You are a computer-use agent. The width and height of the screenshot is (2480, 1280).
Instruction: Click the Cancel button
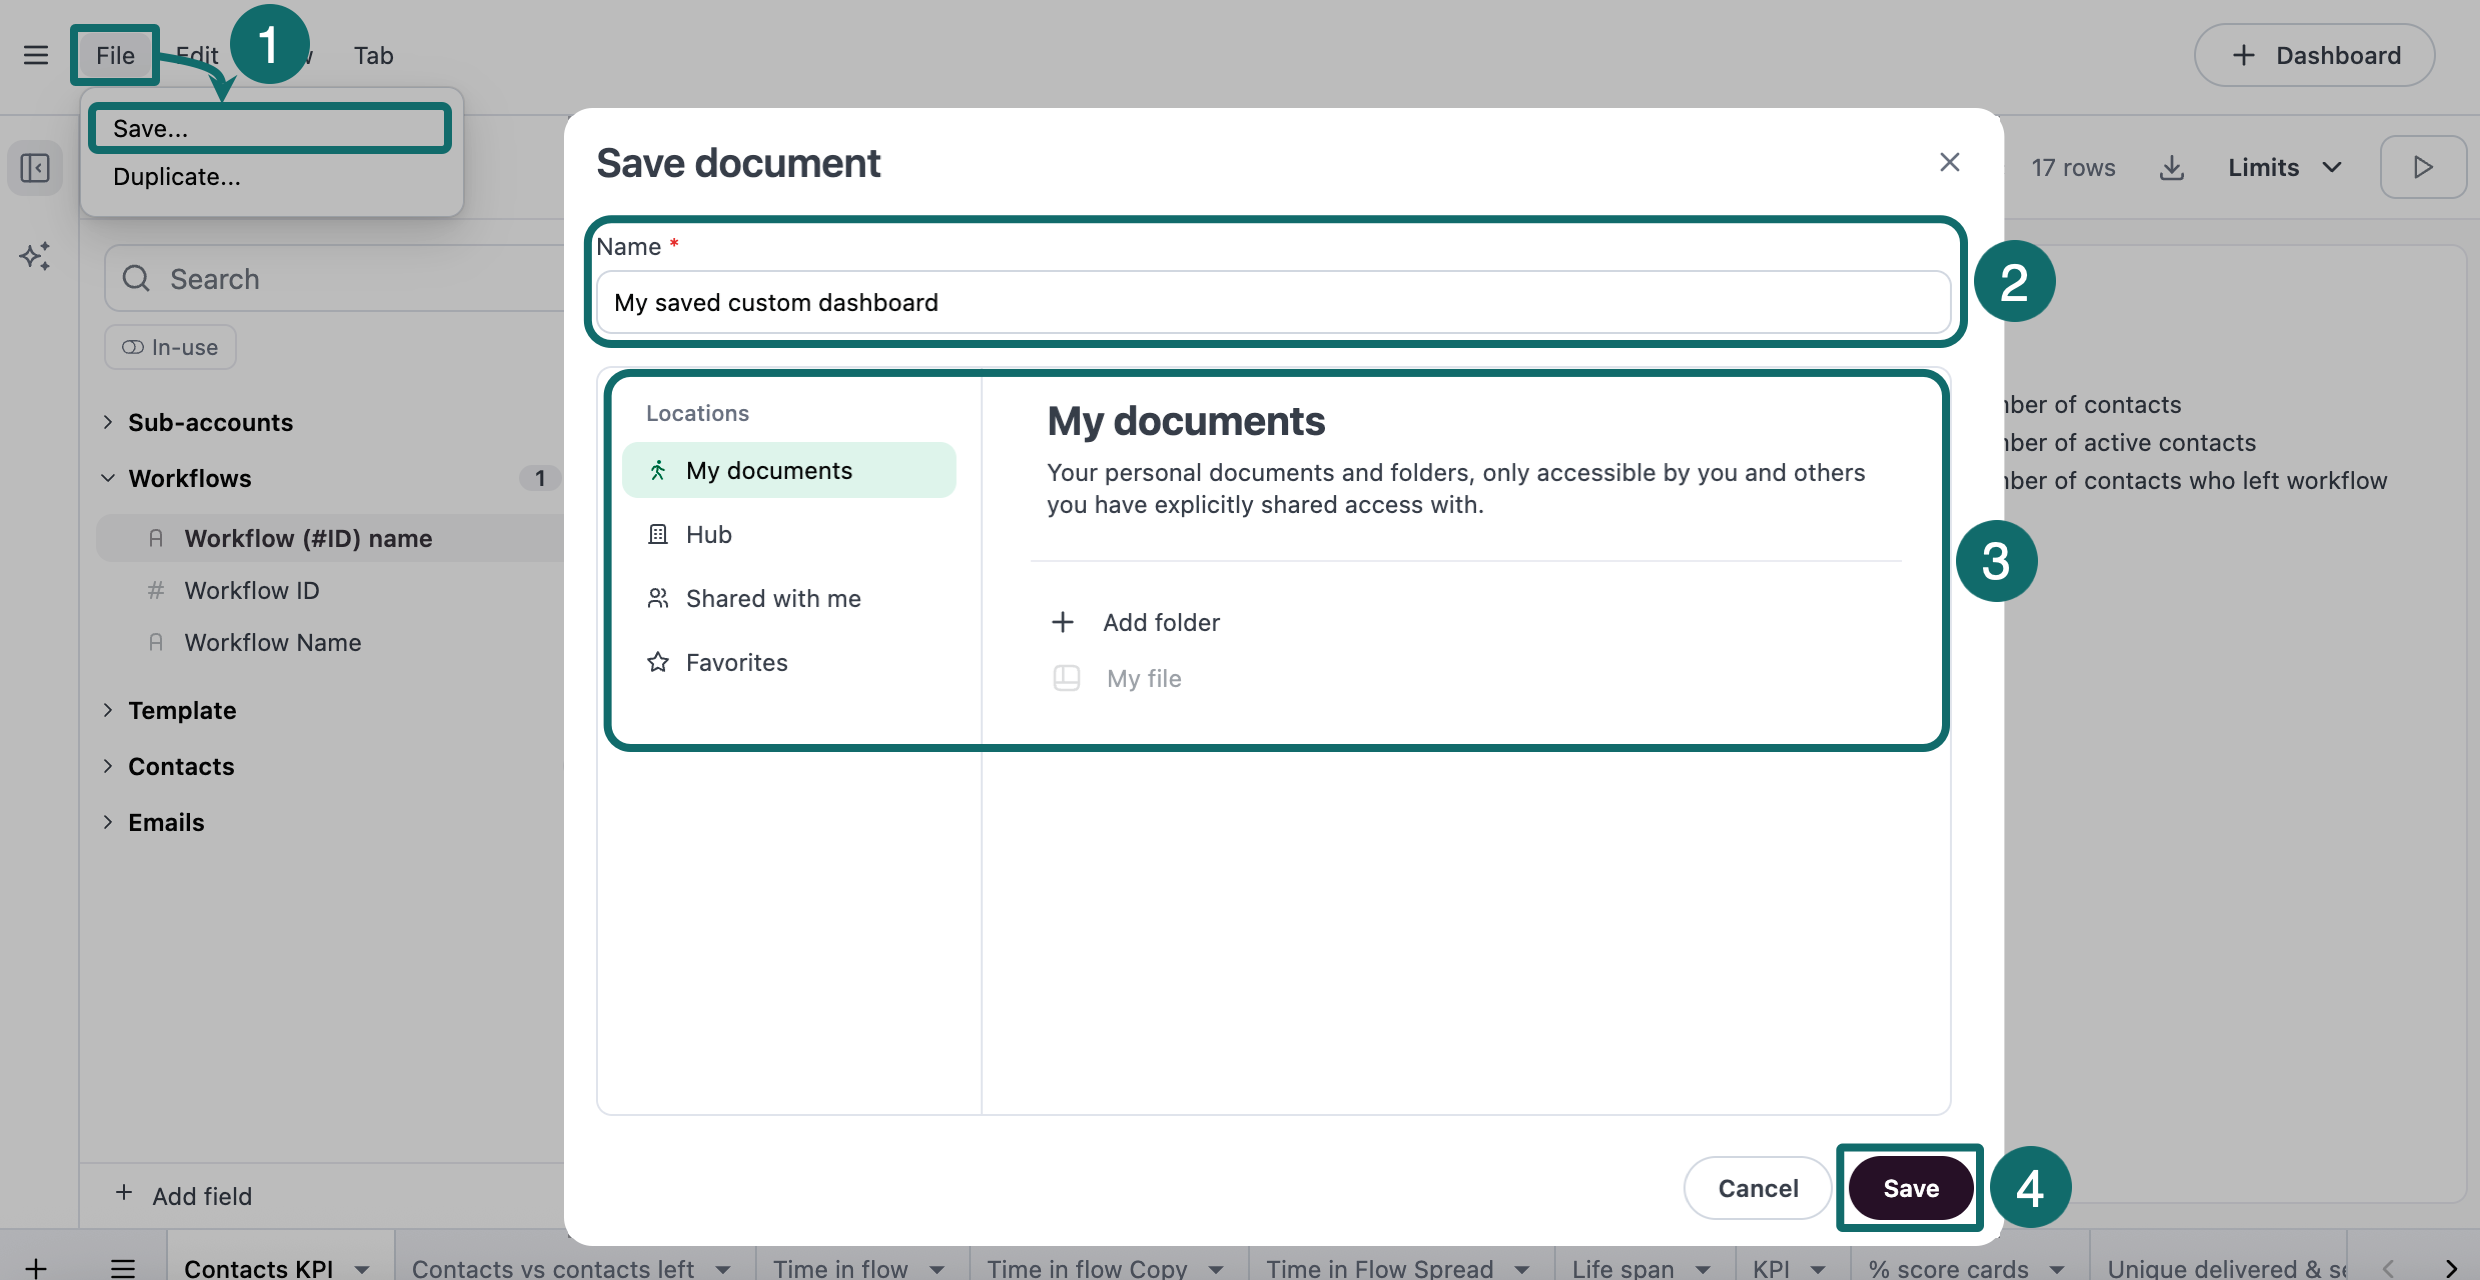[1757, 1188]
